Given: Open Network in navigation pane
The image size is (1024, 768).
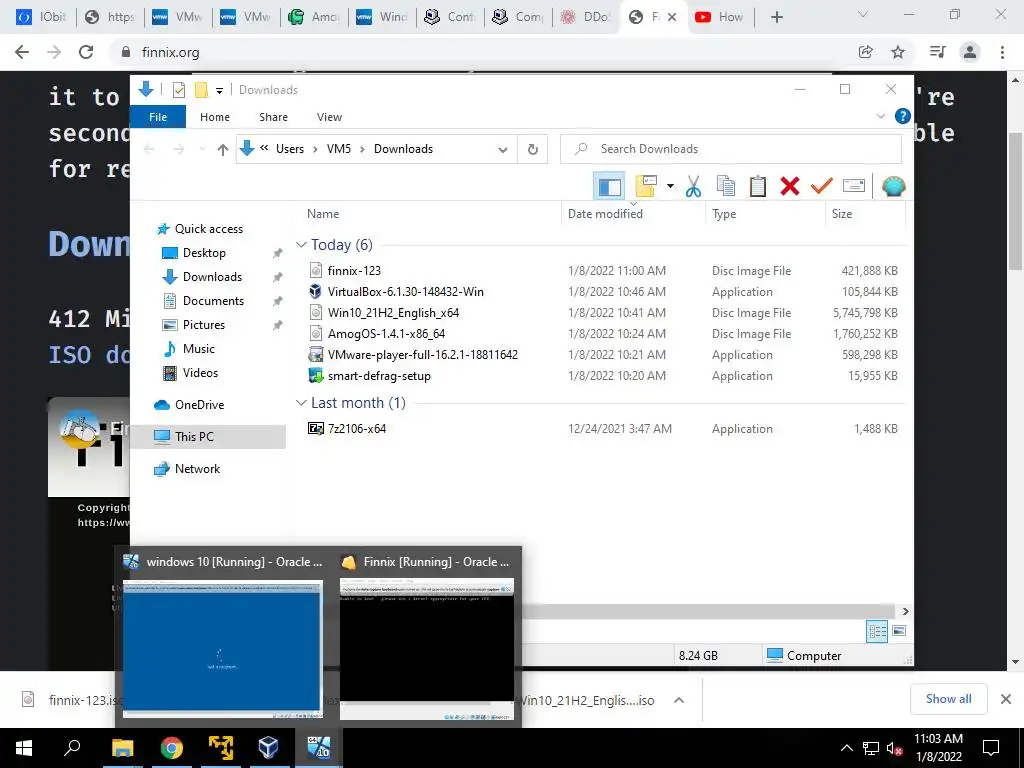Looking at the screenshot, I should point(197,469).
